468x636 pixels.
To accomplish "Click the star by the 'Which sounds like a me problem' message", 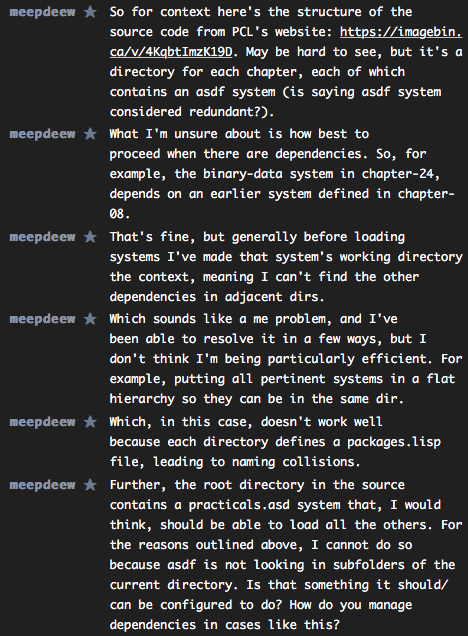I will point(90,319).
